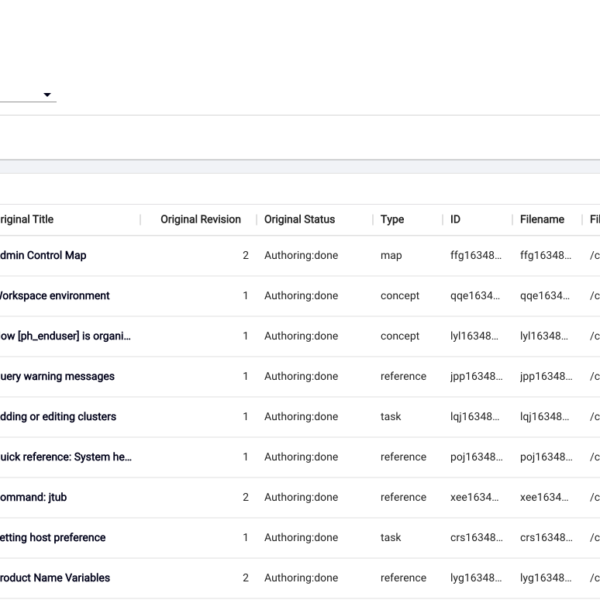
Task: Select the Product Name Variables row title
Action: pos(55,577)
